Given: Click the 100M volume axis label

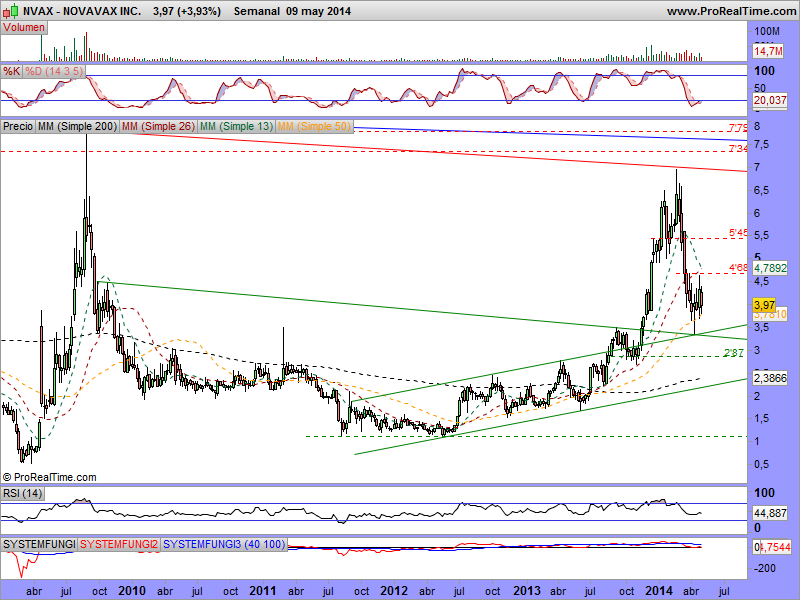Looking at the screenshot, I should click(x=767, y=32).
